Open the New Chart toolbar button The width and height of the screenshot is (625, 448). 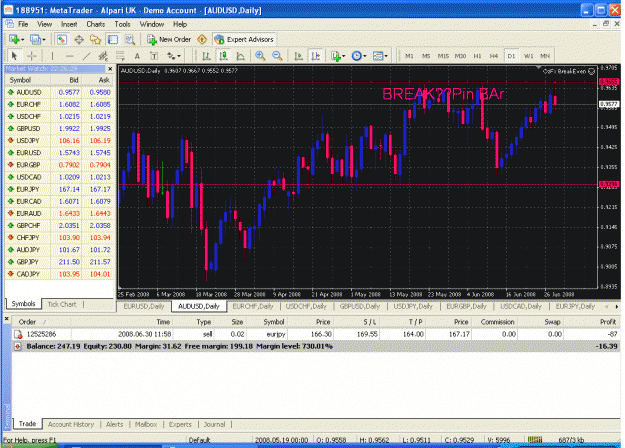tap(16, 39)
